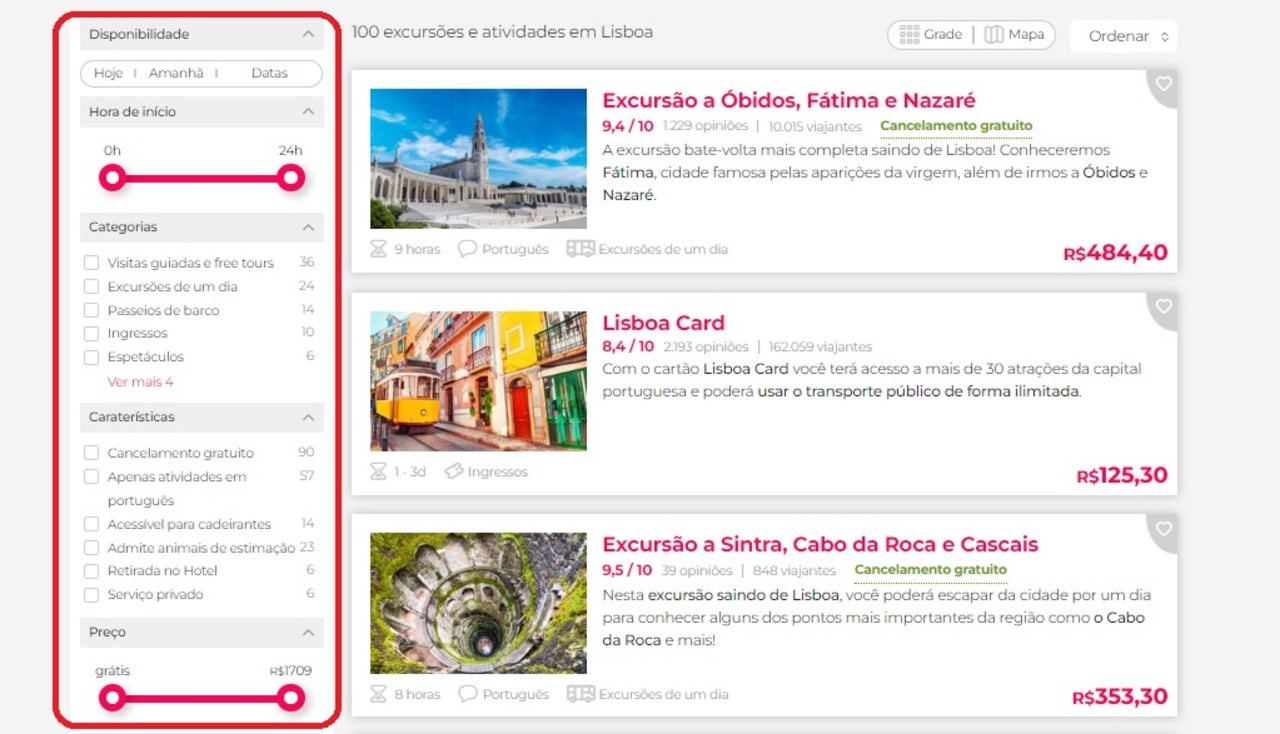Collapse the Hora de início section
Image resolution: width=1280 pixels, height=734 pixels.
click(x=308, y=112)
